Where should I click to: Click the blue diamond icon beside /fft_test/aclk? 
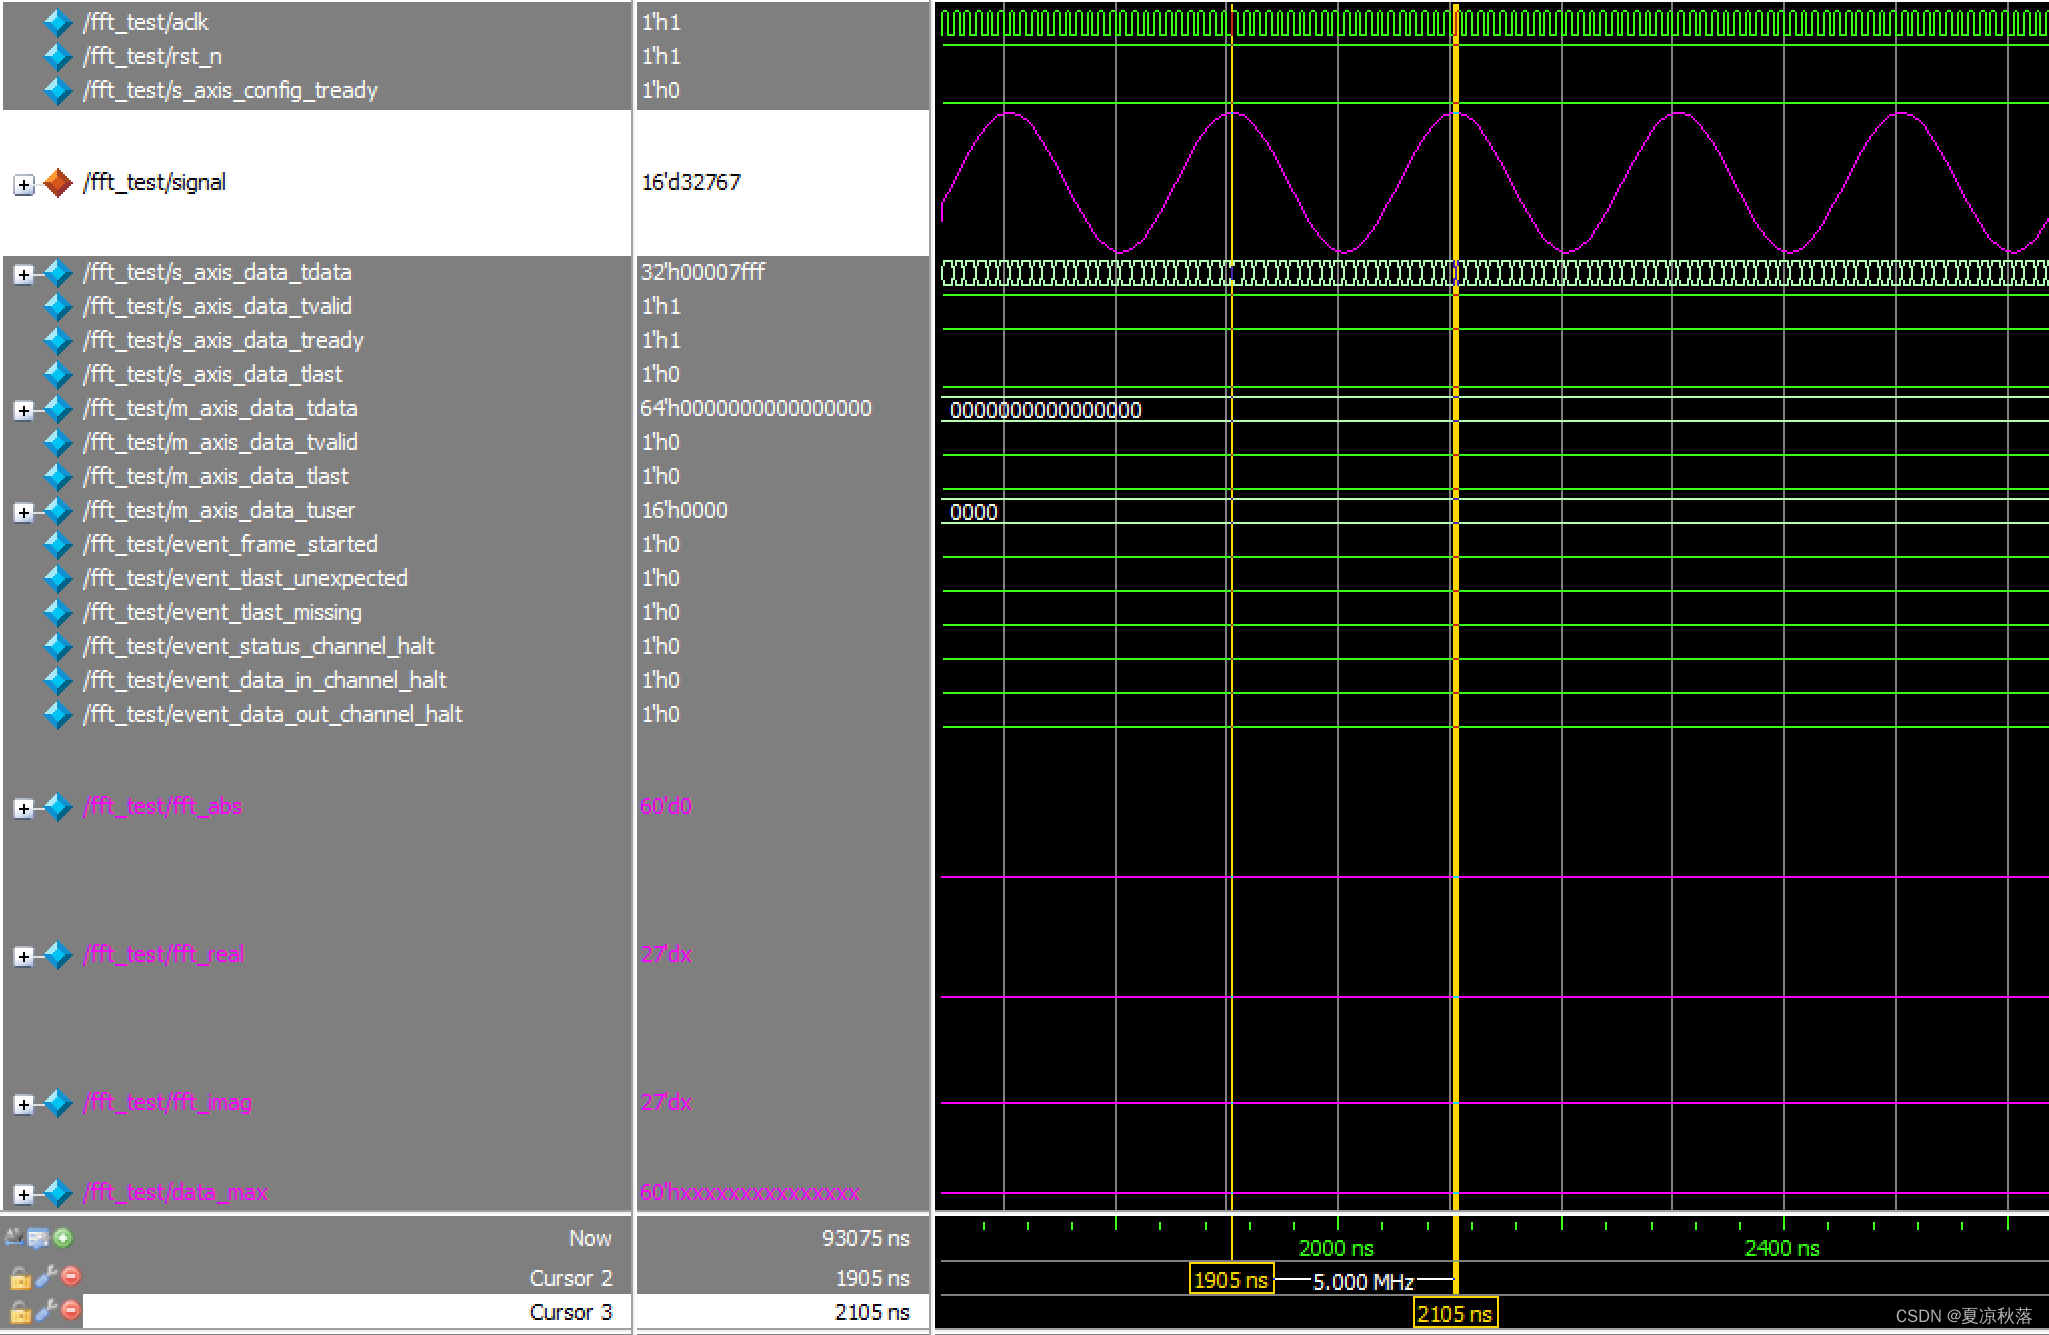(58, 22)
